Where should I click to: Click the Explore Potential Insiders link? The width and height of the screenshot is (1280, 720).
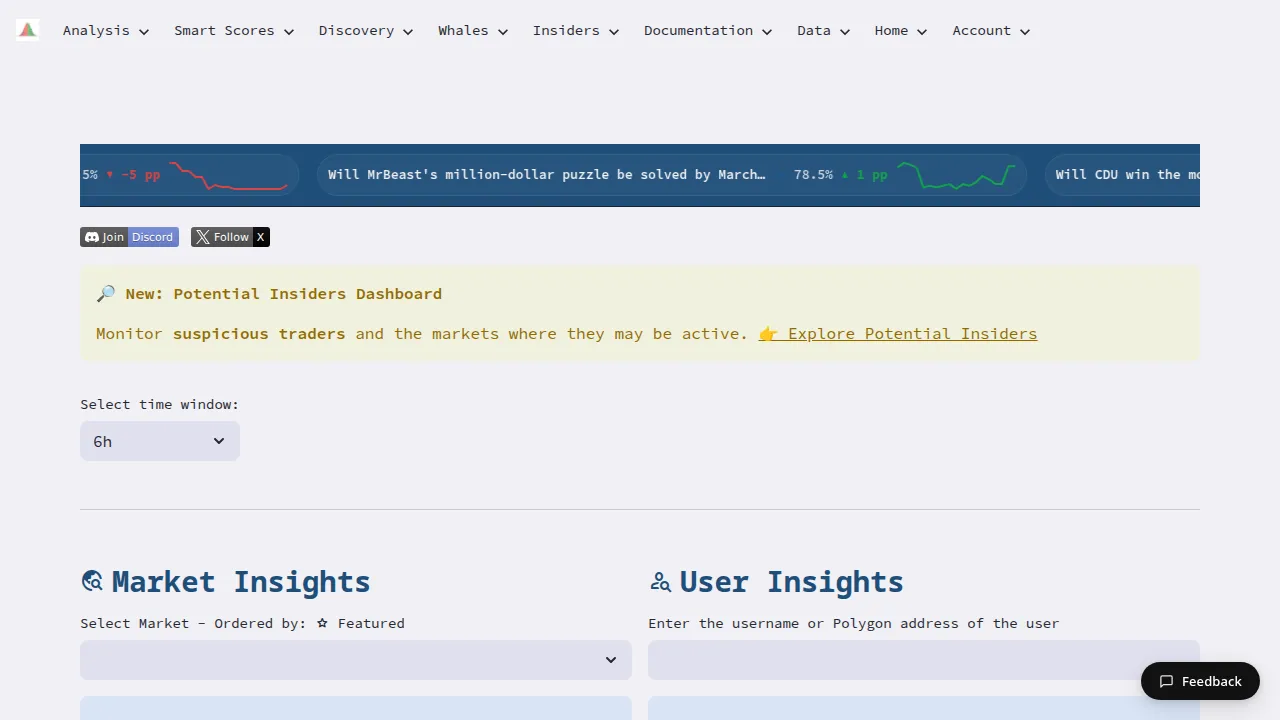click(x=911, y=334)
